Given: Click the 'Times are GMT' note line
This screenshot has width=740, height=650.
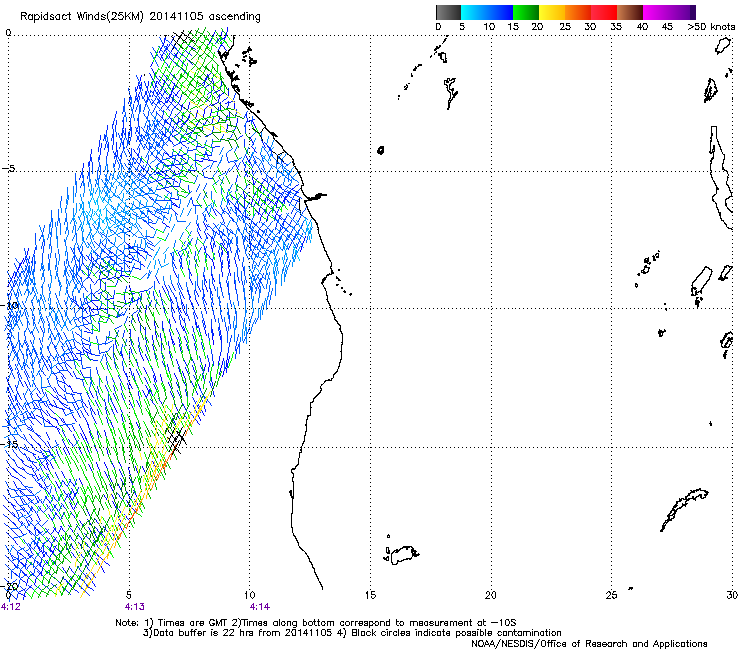Looking at the screenshot, I should tap(316, 623).
